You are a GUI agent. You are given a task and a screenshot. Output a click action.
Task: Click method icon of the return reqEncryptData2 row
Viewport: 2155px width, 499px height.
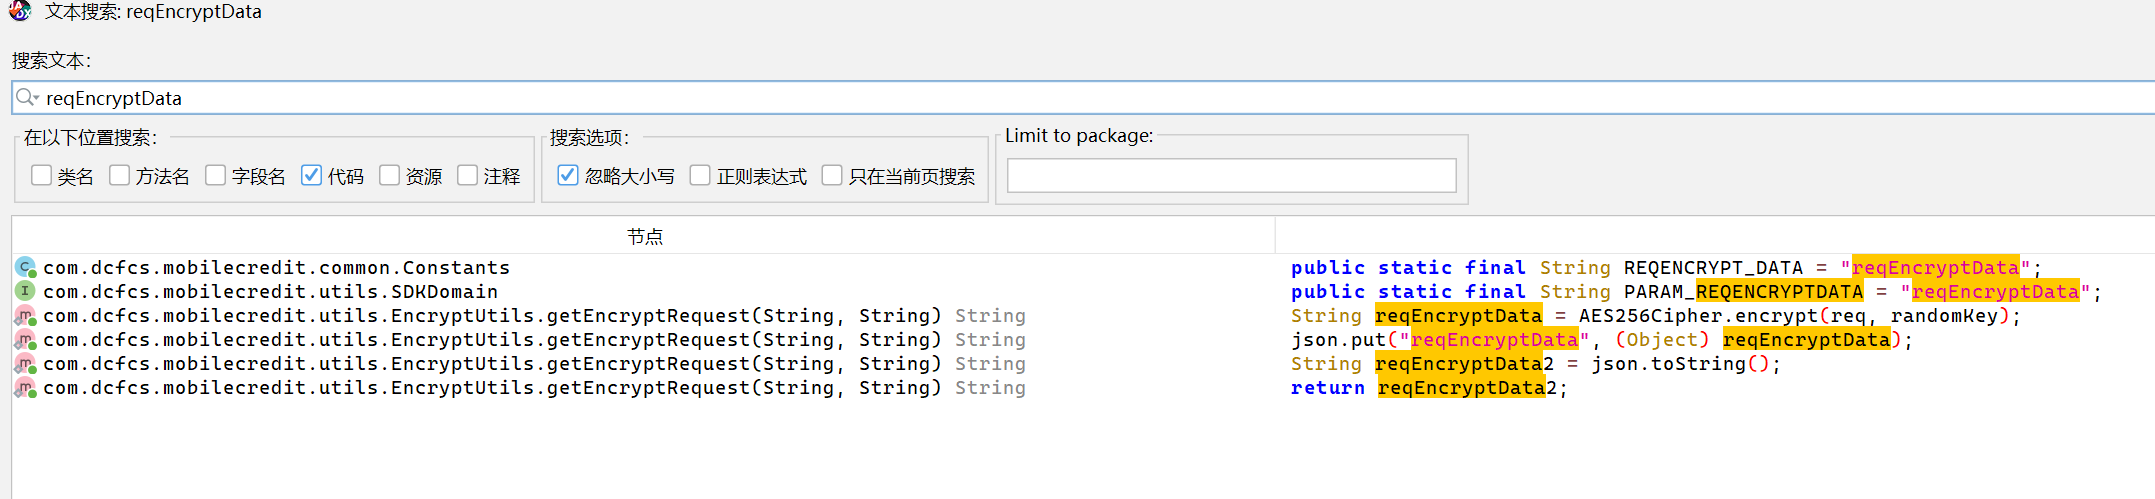(25, 388)
